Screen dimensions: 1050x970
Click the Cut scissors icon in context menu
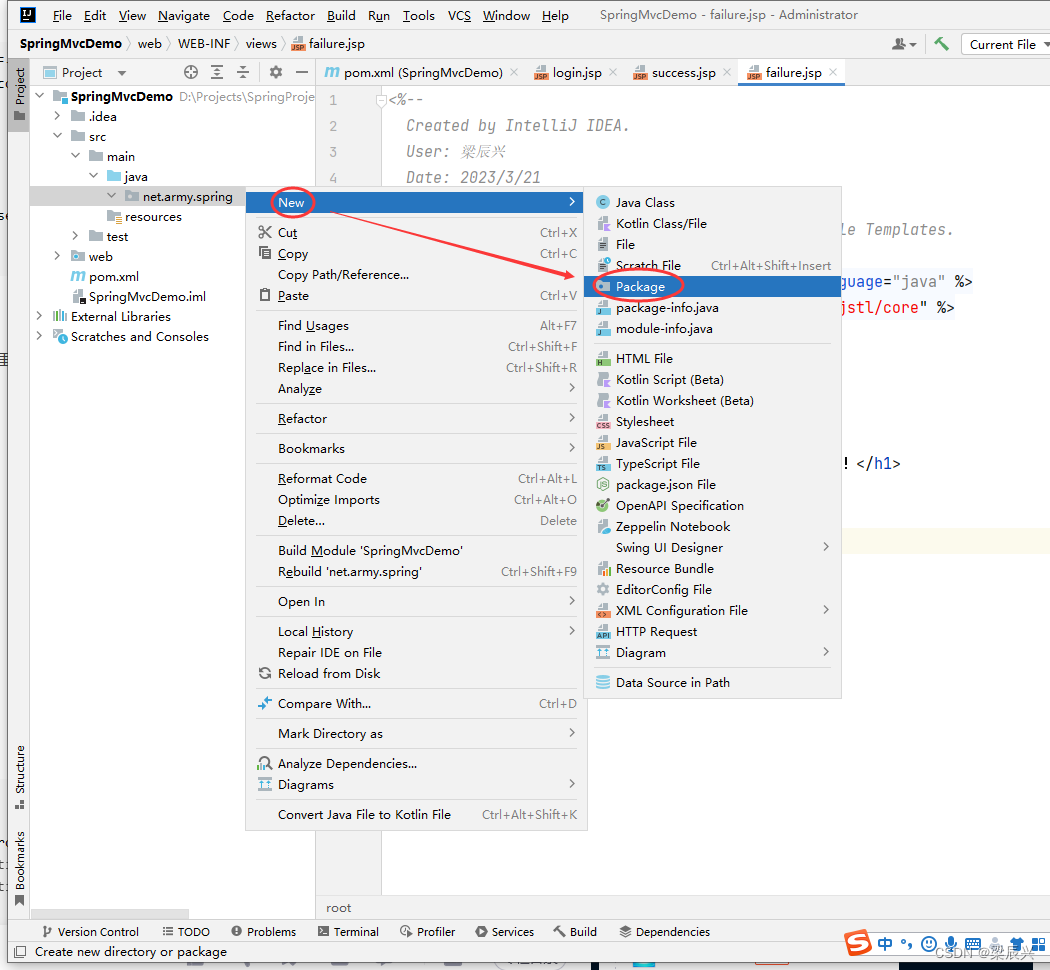click(265, 232)
